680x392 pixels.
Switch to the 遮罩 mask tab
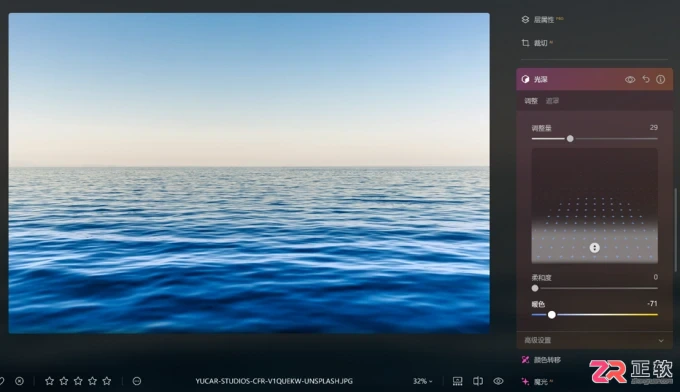point(552,101)
